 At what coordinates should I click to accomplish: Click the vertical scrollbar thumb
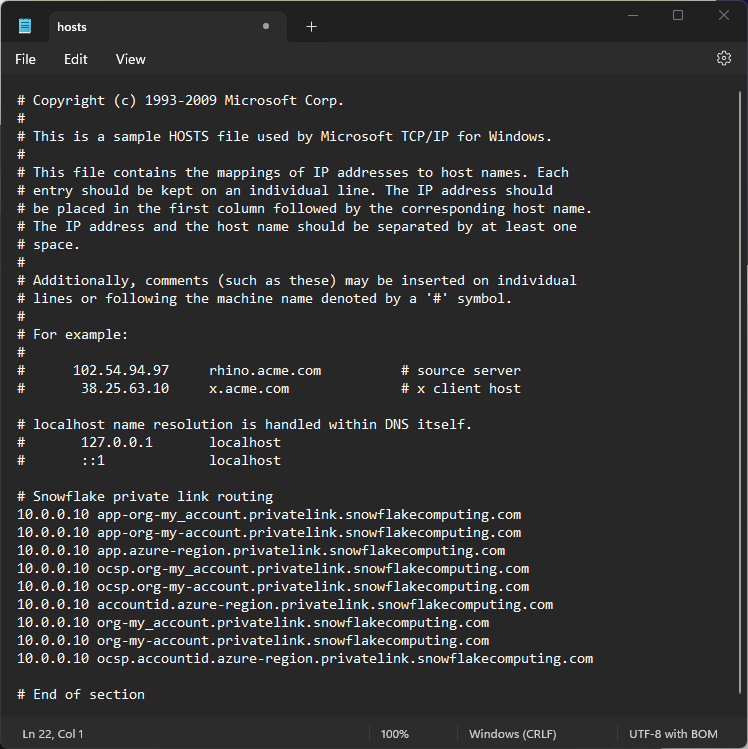(740, 392)
